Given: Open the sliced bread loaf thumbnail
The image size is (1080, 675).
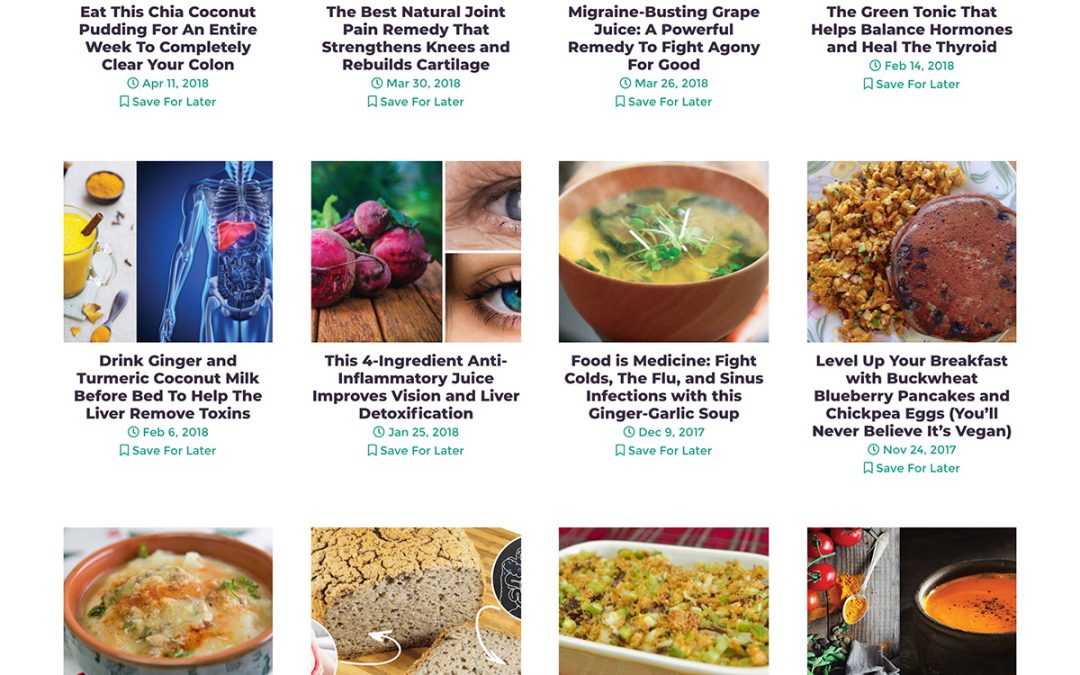Looking at the screenshot, I should point(416,601).
